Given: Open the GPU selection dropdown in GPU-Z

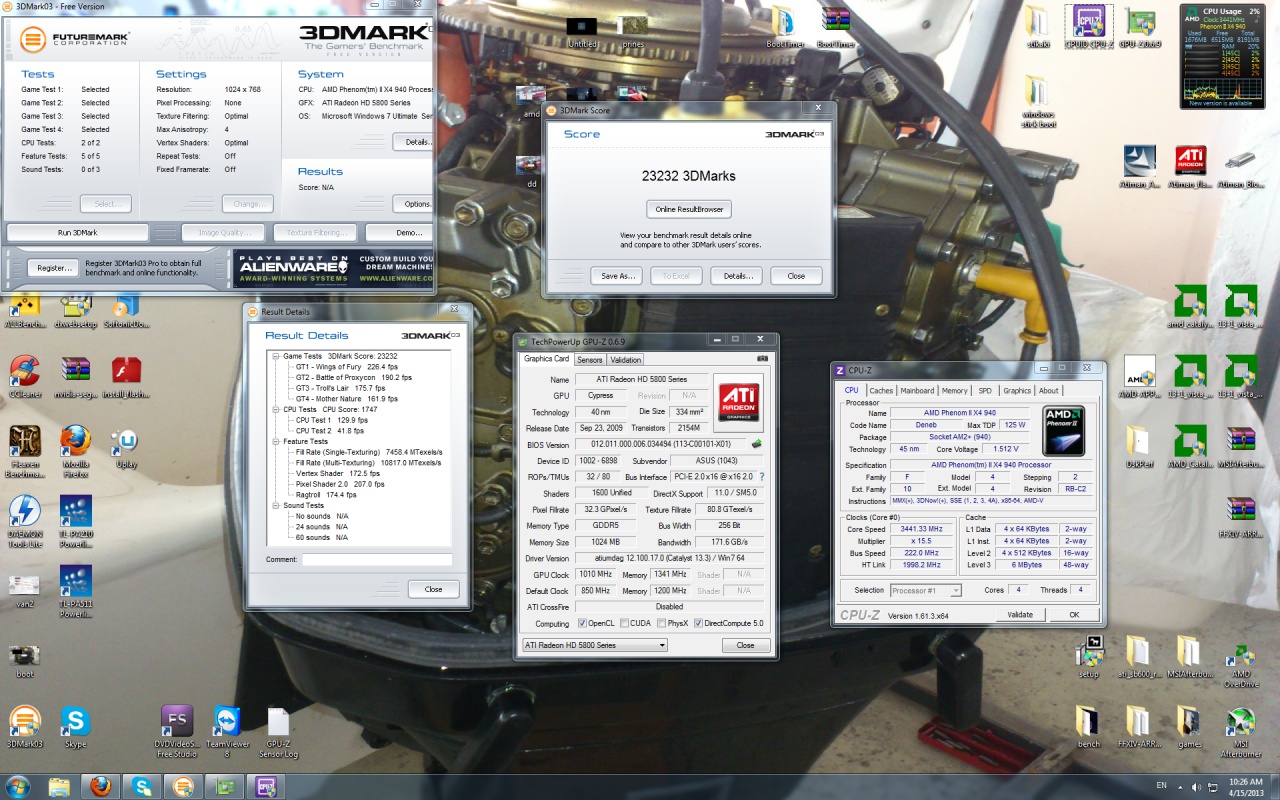Looking at the screenshot, I should [594, 645].
